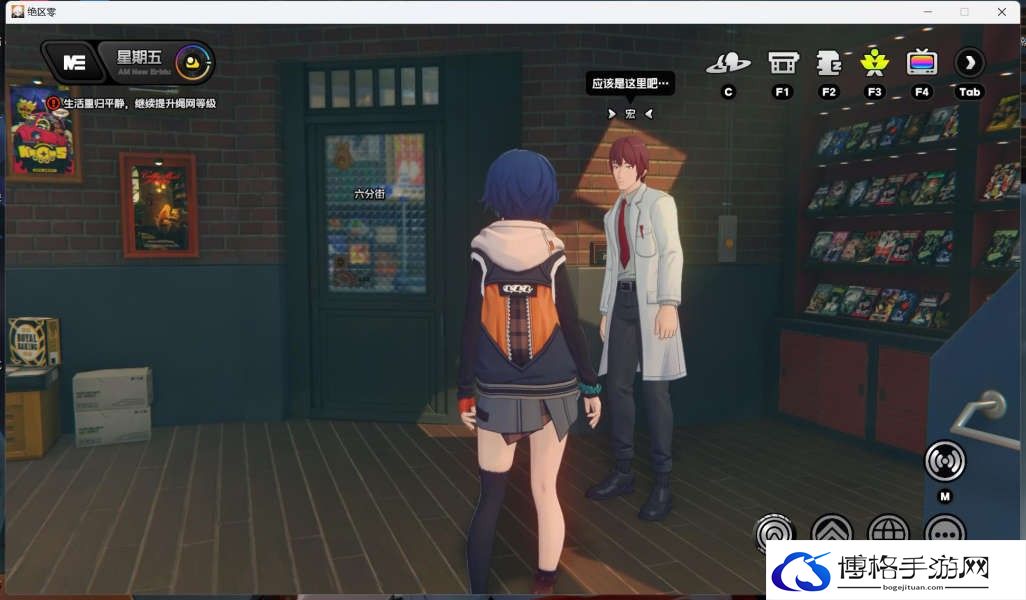
Task: Click the game app icon in title bar
Action: coord(18,11)
